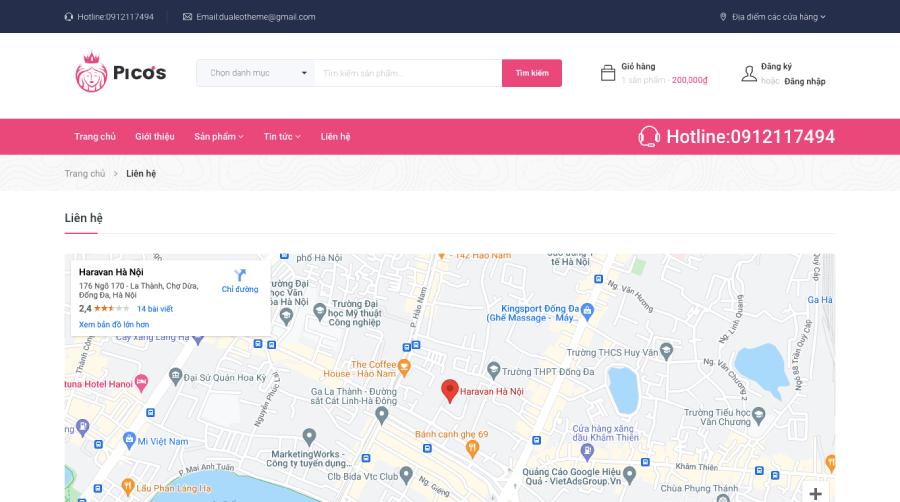Viewport: 900px width, 502px height.
Task: Click the Email dualeotheme@gmail.com link
Action: pos(255,17)
